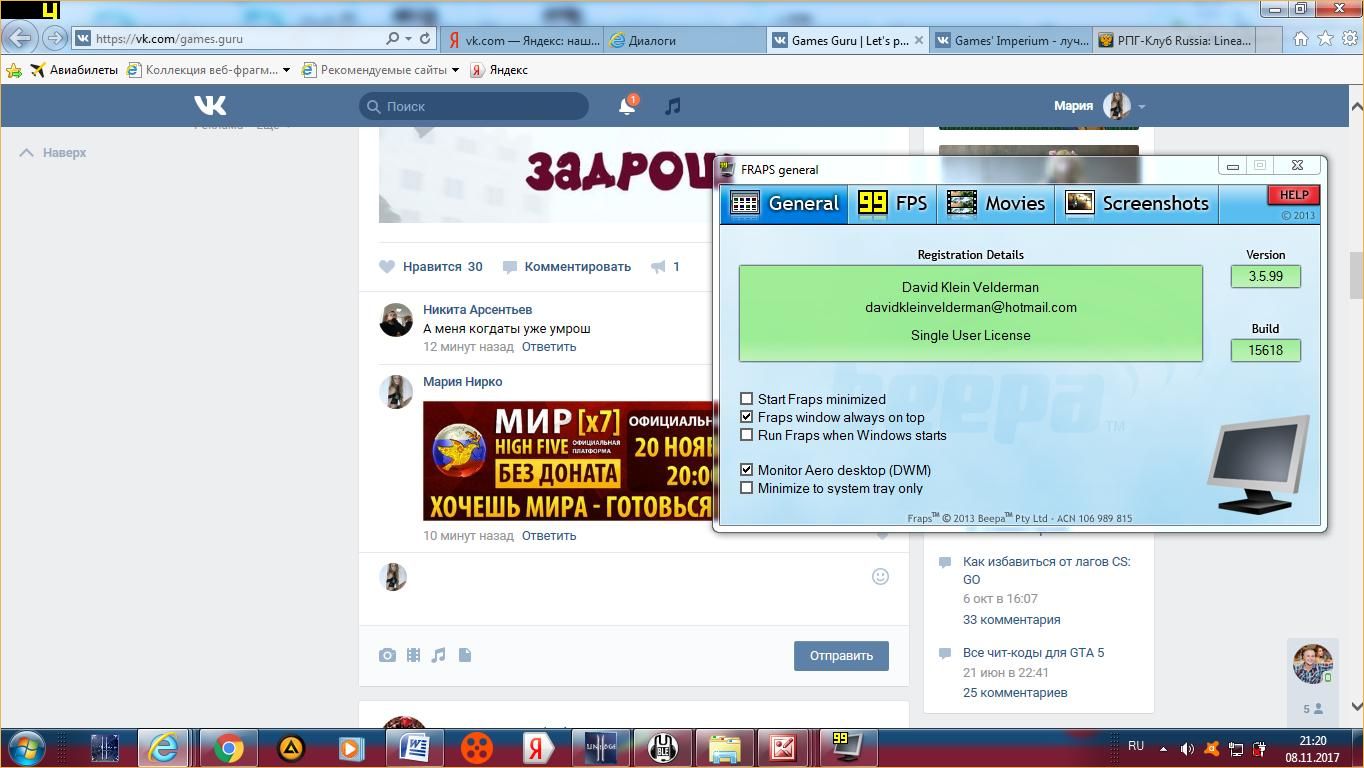Refresh the page with reload icon
The height and width of the screenshot is (768, 1364).
point(425,38)
